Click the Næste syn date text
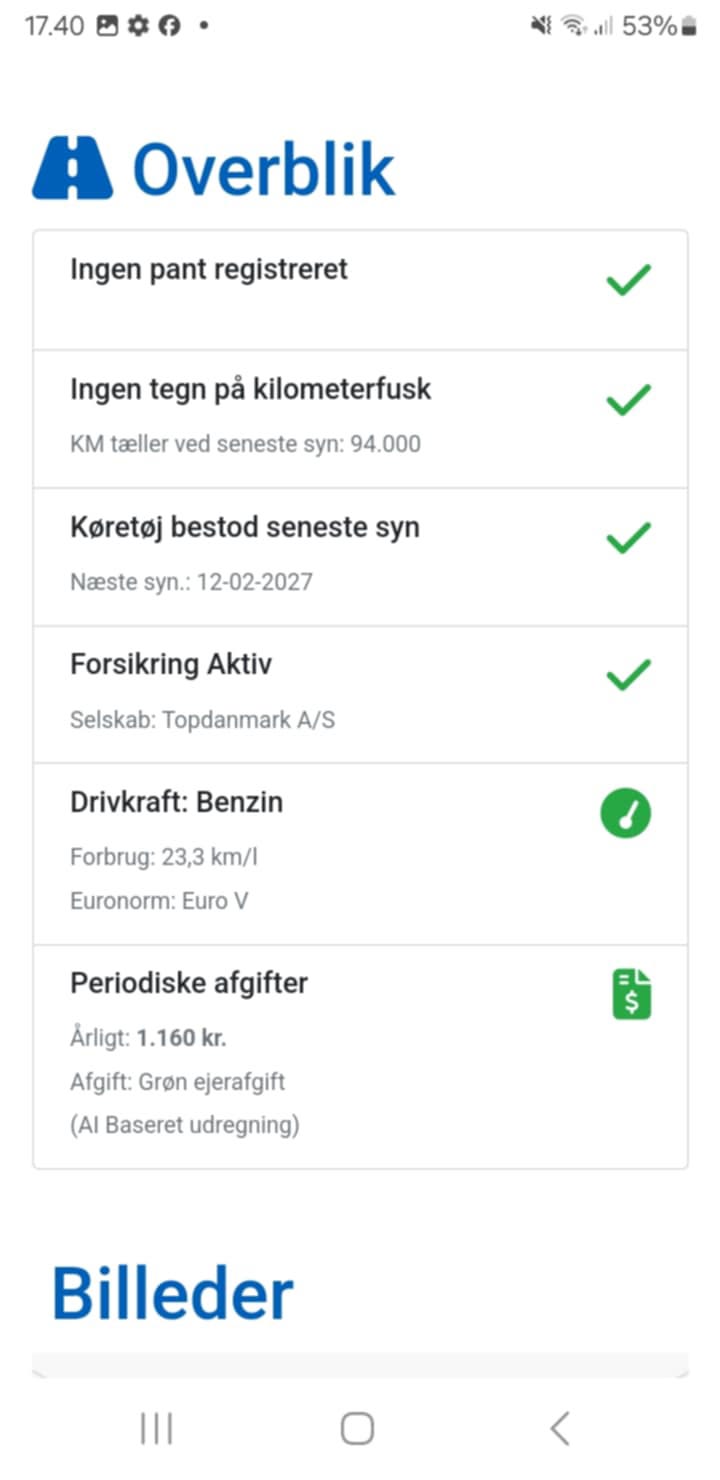 191,582
